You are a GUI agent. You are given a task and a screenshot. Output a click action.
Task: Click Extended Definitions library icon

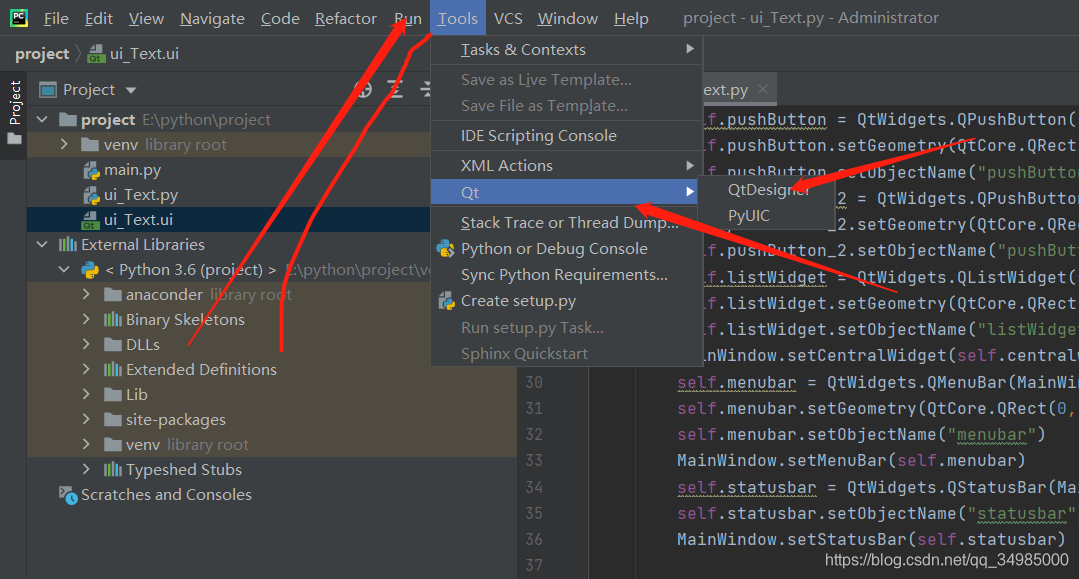[x=112, y=370]
